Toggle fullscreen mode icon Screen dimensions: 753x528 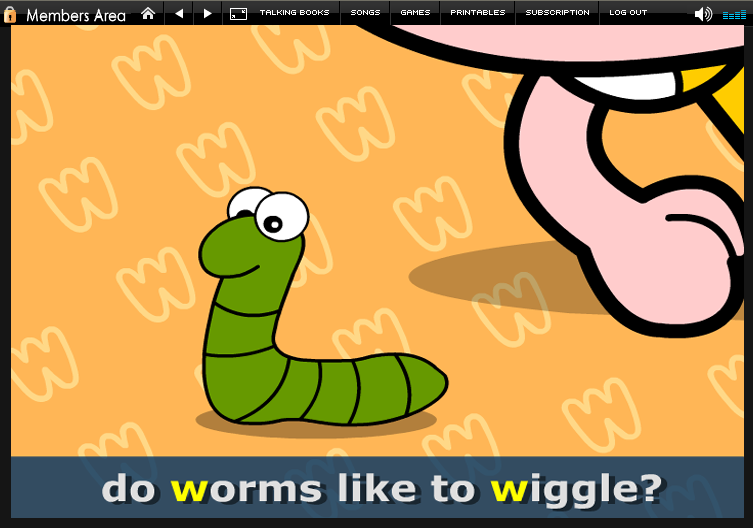[x=238, y=14]
